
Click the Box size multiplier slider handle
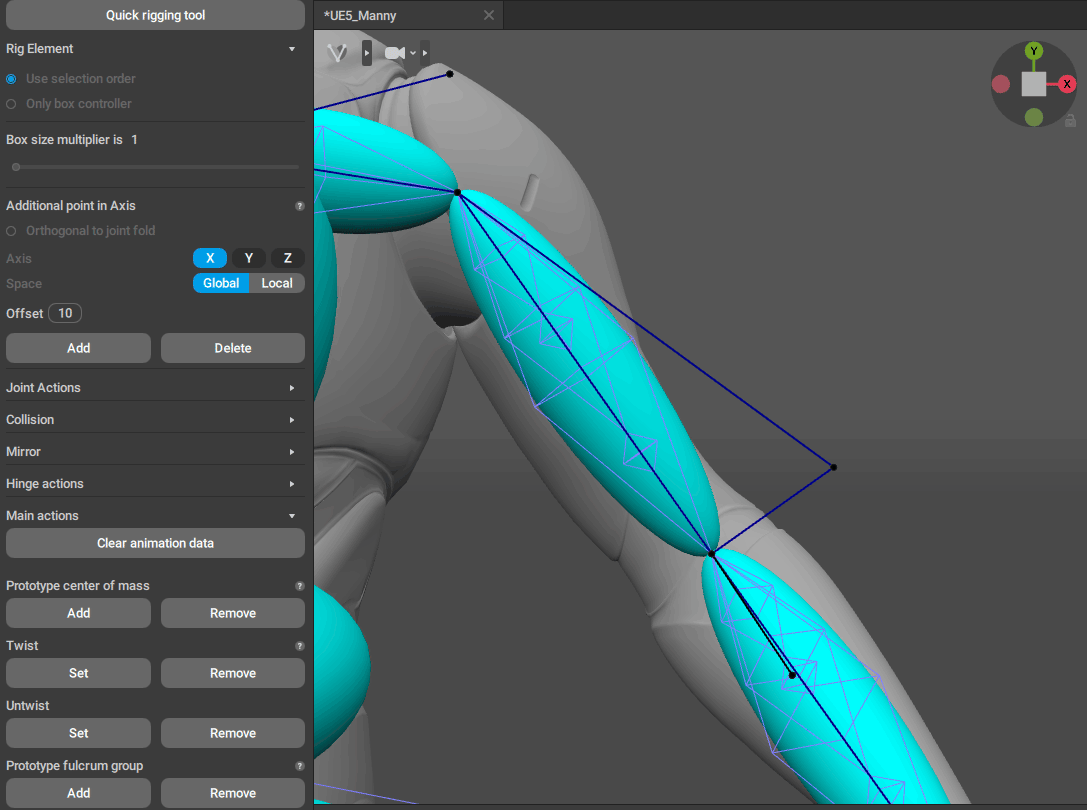click(16, 167)
